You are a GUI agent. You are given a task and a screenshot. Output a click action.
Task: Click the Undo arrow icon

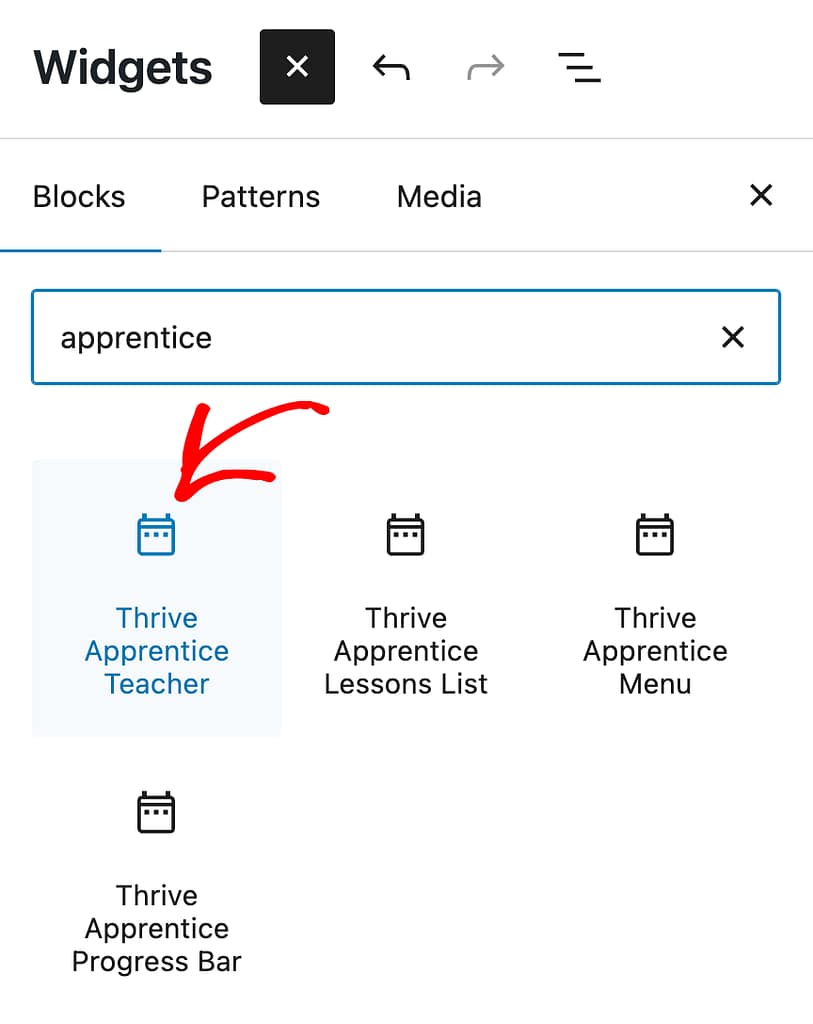391,67
